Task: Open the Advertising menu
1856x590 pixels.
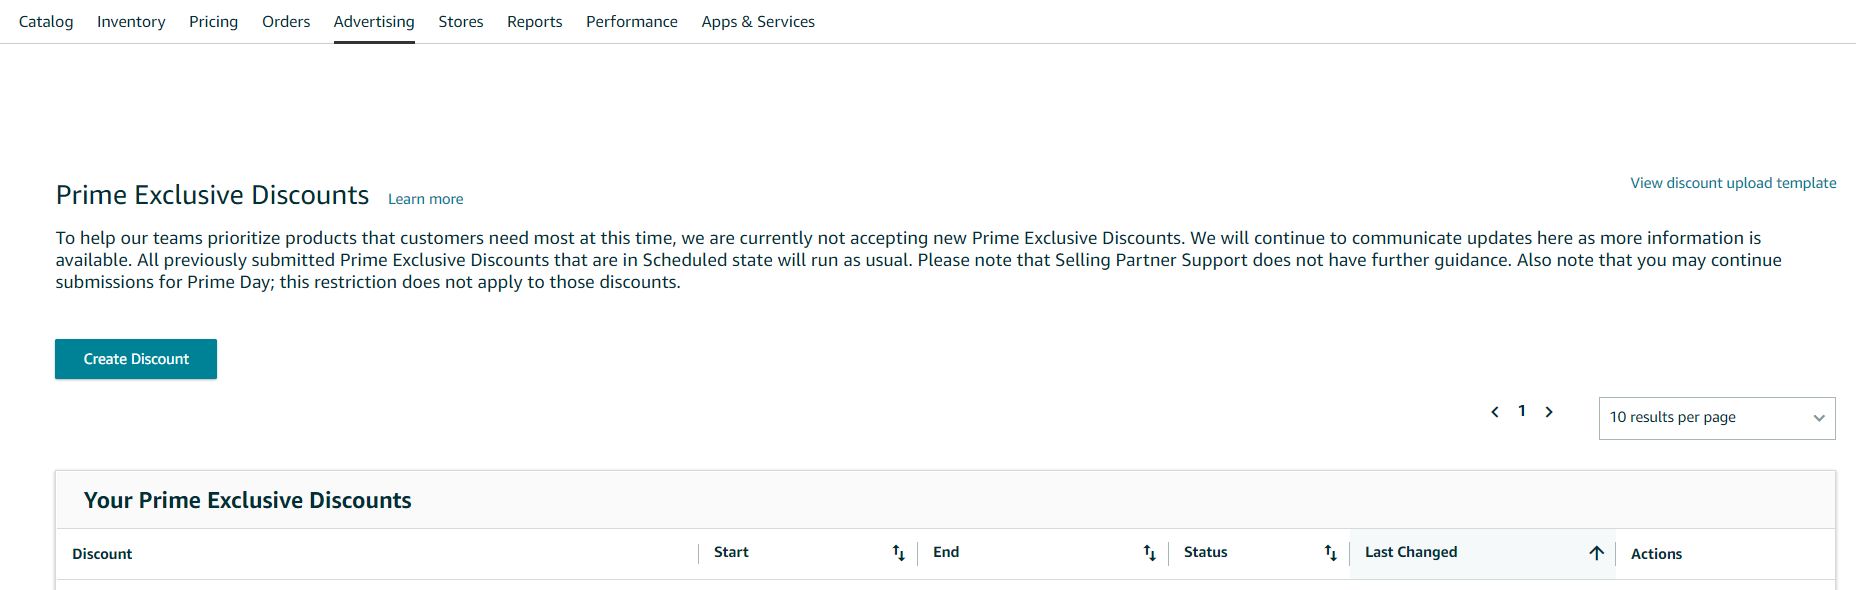Action: 374,21
